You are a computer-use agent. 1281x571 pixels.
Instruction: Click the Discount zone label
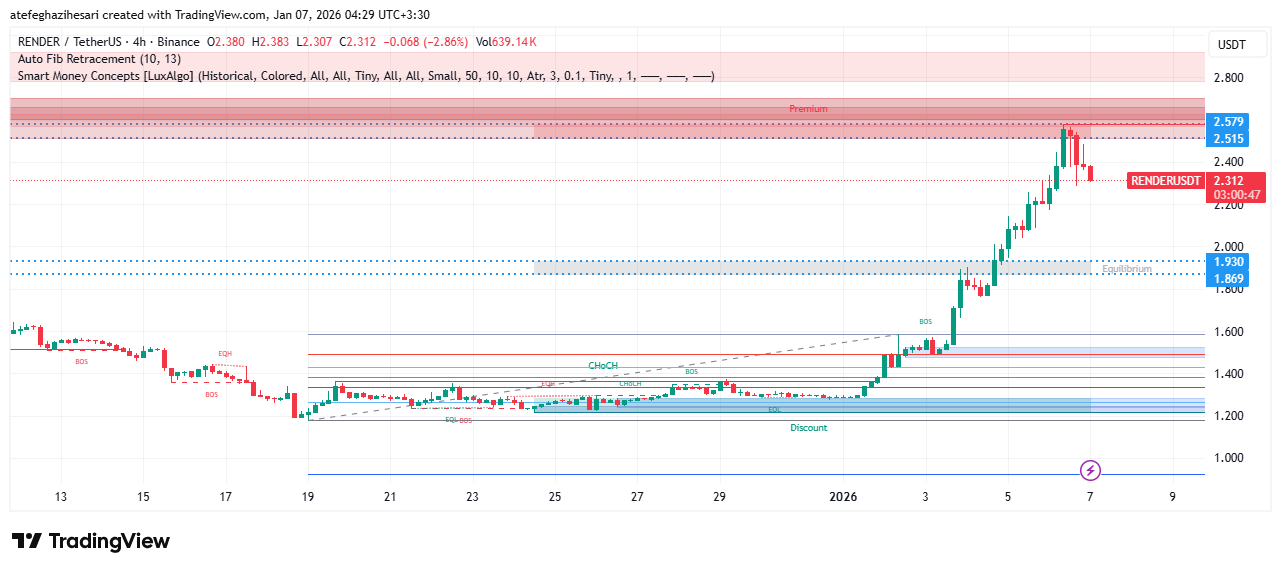(x=808, y=428)
